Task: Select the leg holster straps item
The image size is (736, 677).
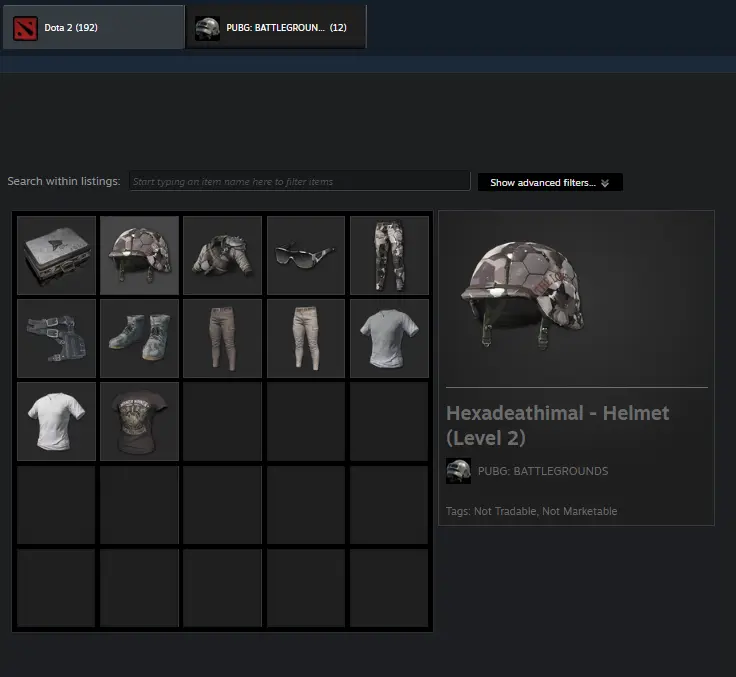Action: [x=56, y=338]
